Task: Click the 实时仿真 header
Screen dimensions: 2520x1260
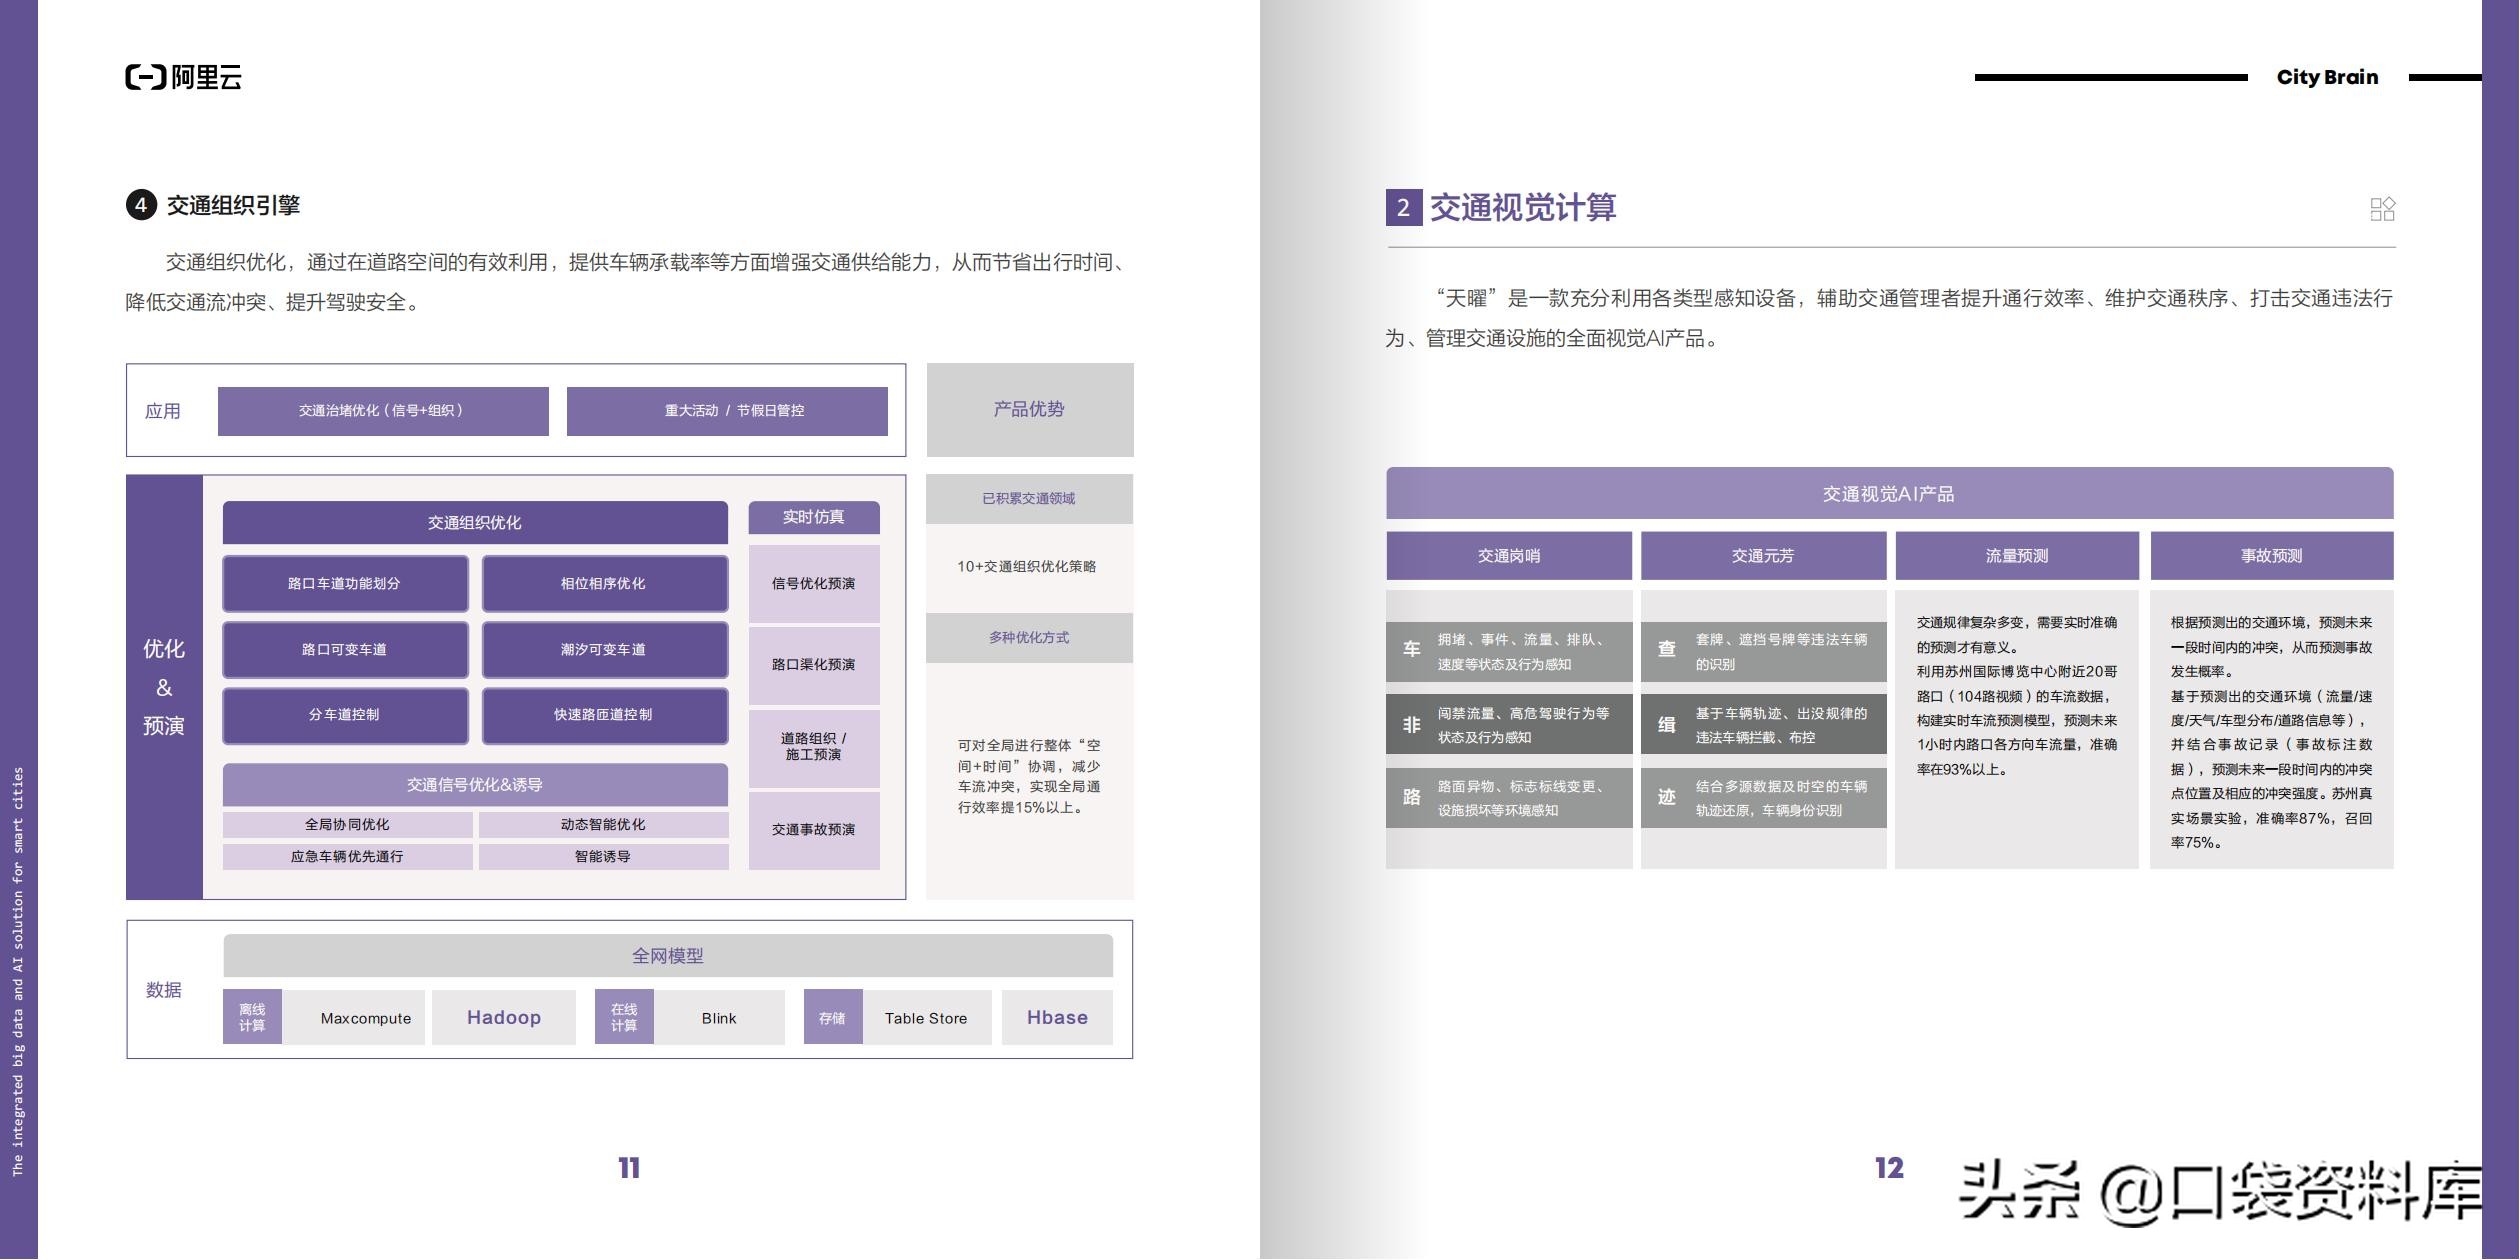Action: 813,517
